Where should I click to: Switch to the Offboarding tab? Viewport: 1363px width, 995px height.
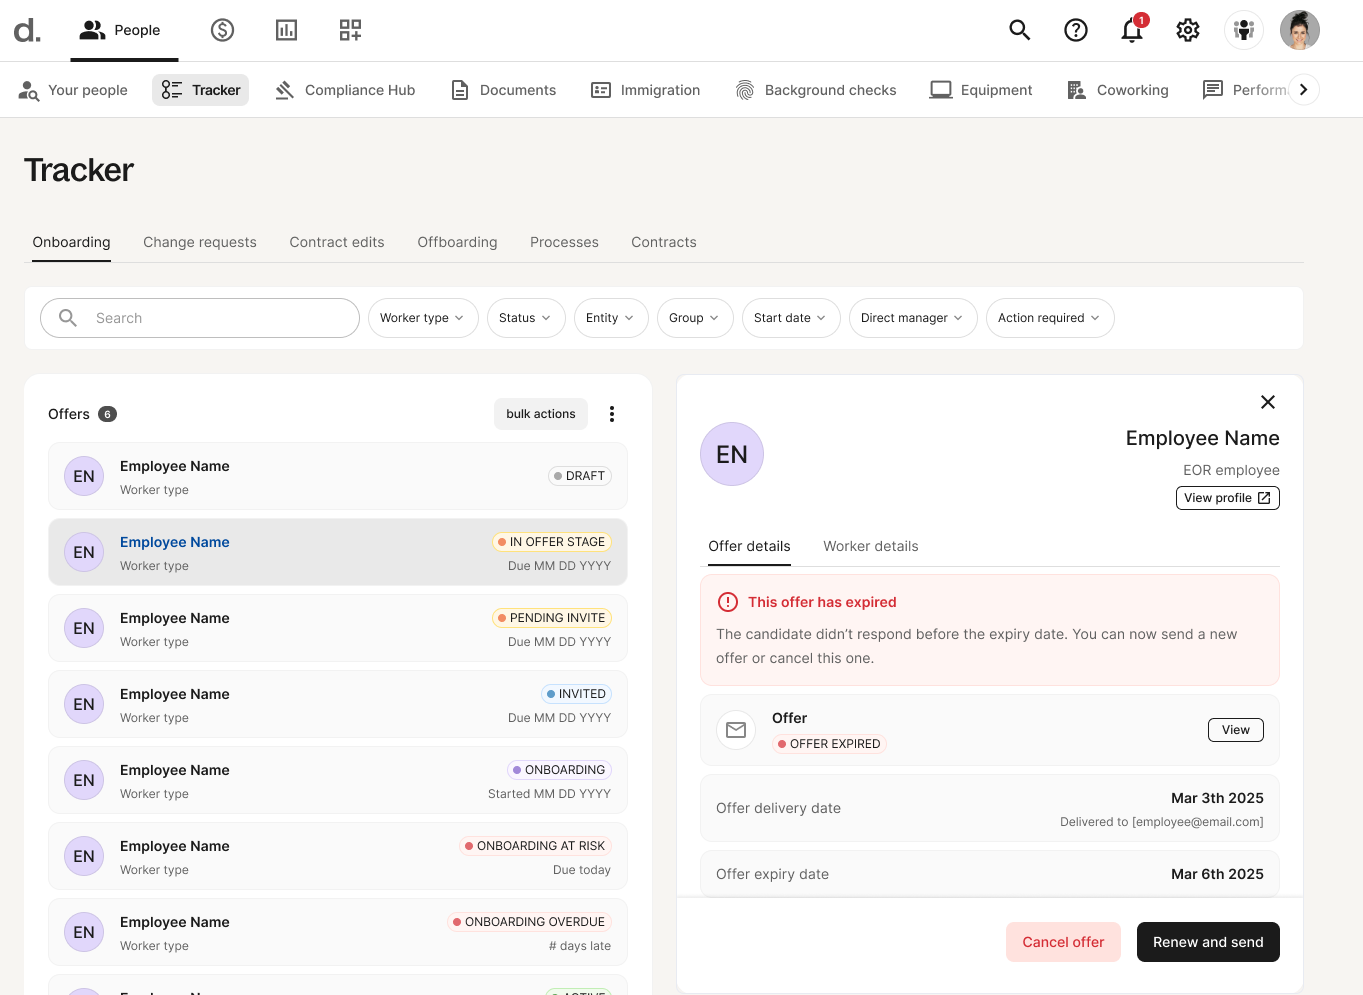click(457, 242)
